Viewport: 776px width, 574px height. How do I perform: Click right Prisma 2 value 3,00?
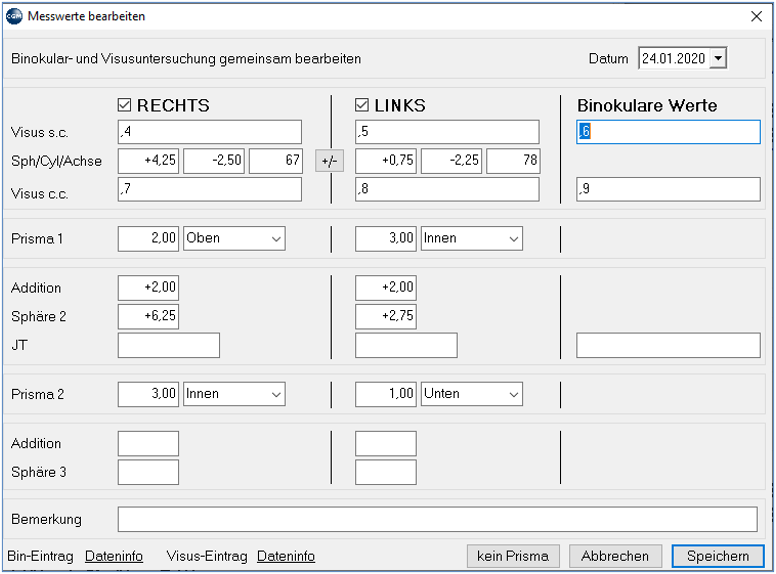[x=148, y=394]
